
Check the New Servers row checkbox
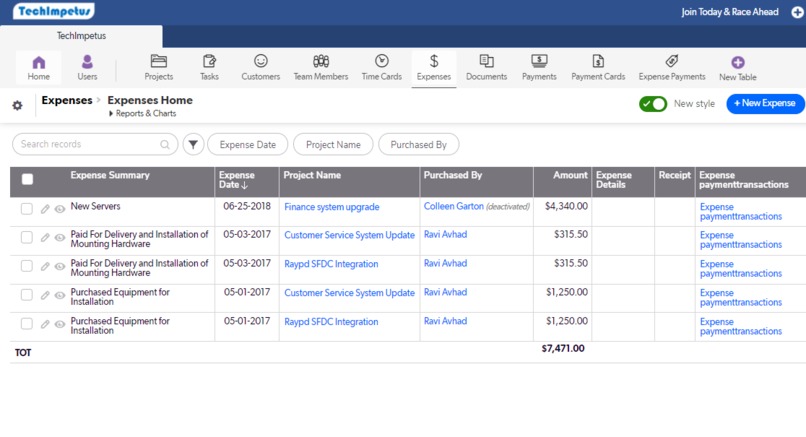pos(27,209)
